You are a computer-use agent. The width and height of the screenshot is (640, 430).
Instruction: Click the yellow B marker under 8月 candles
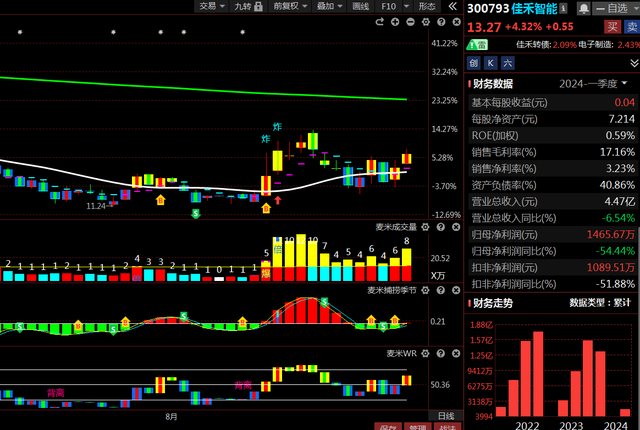[x=161, y=200]
